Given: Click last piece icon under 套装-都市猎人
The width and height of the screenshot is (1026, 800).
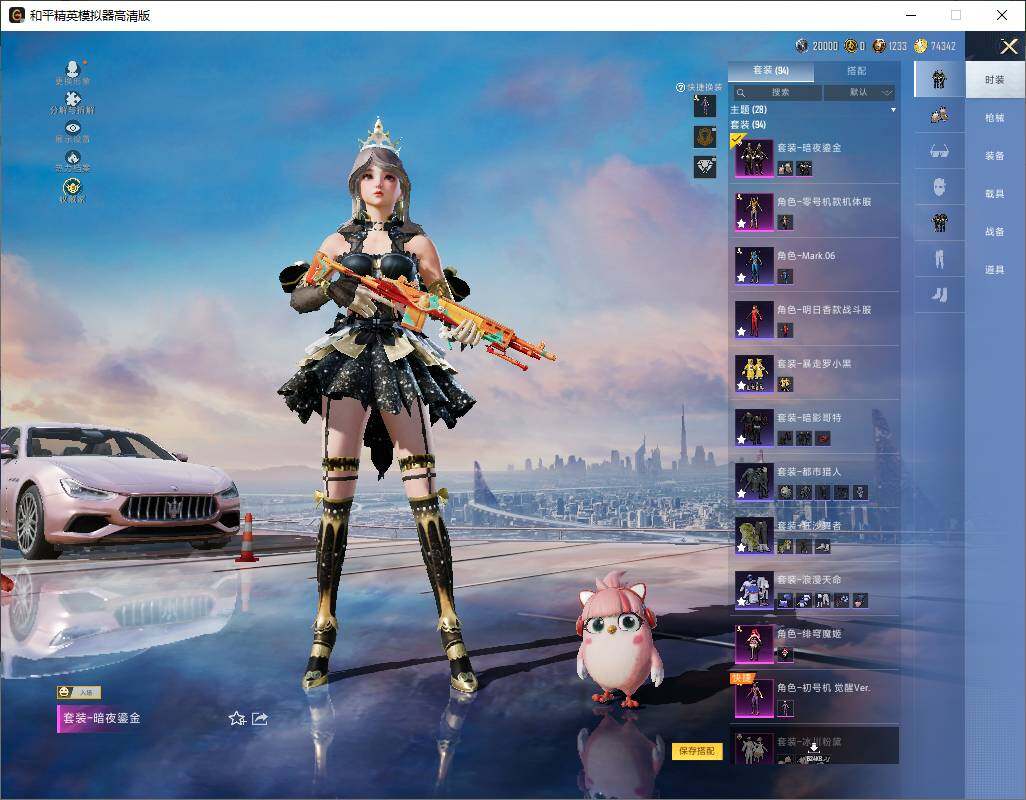Looking at the screenshot, I should [x=860, y=492].
